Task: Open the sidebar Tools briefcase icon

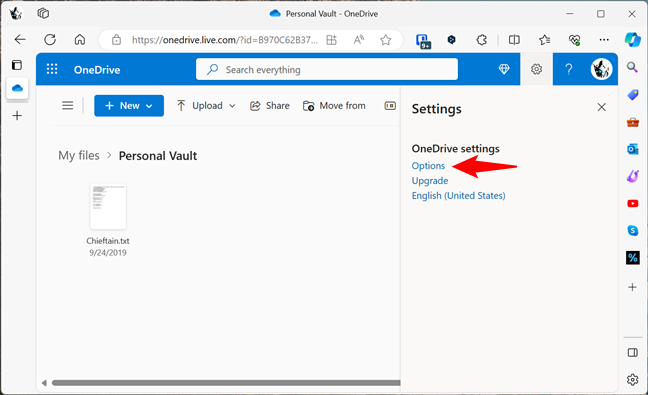Action: (633, 122)
